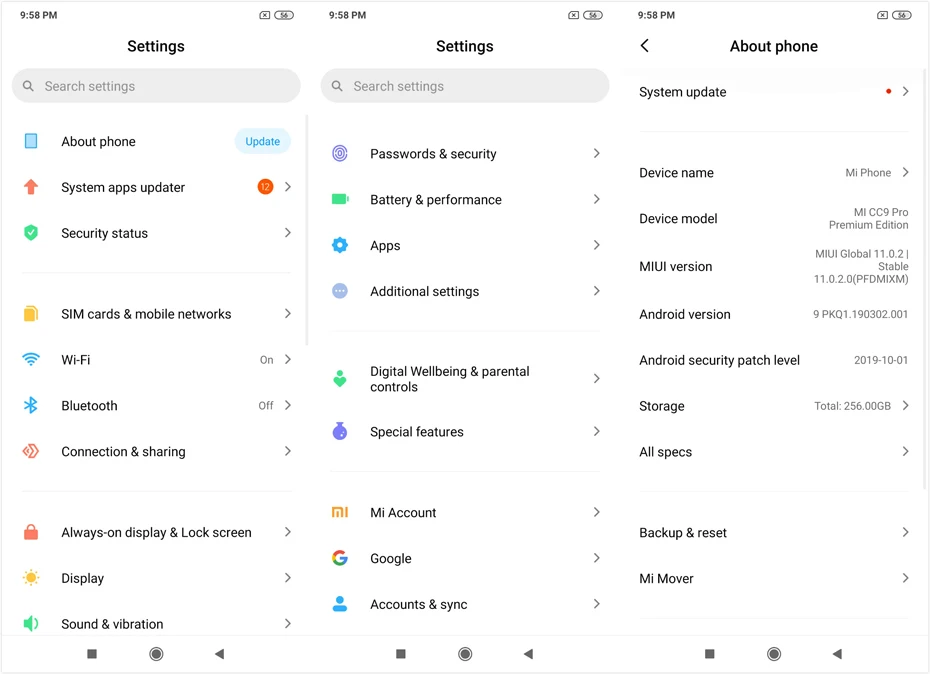
Task: Open Bluetooth row chevron
Action: (x=288, y=405)
